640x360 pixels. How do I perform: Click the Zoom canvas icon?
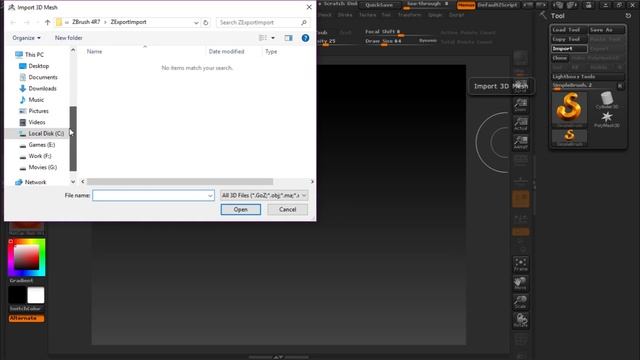(x=520, y=105)
